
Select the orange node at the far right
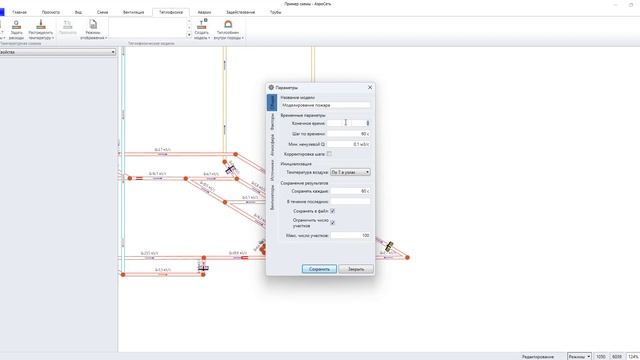point(407,258)
